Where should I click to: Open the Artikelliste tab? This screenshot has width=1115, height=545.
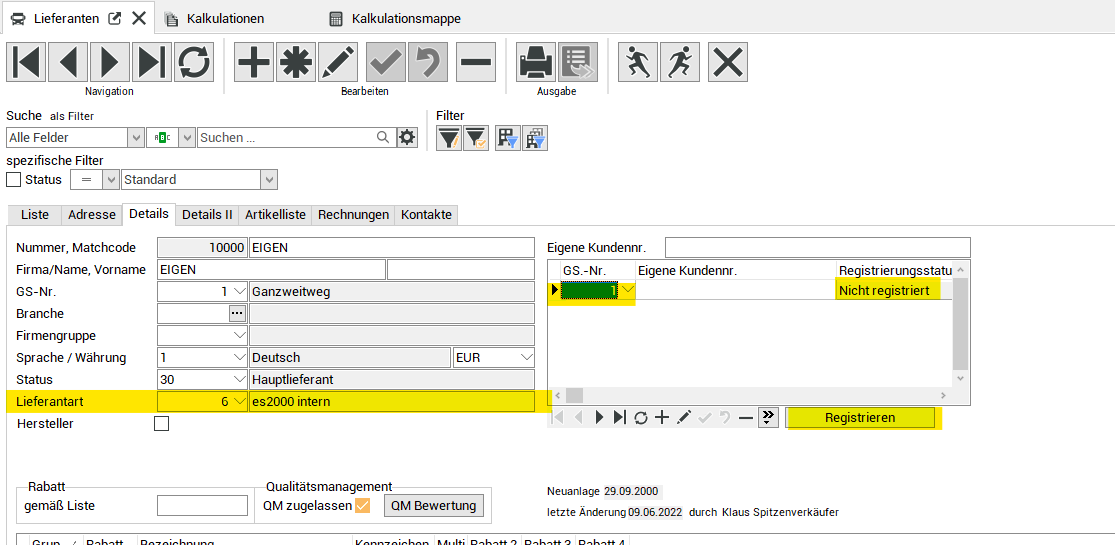(275, 215)
